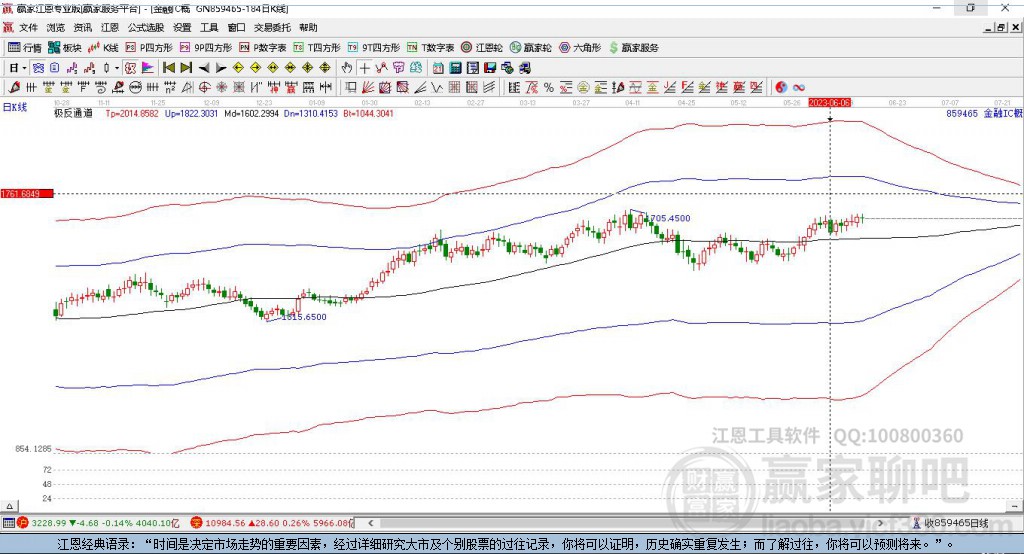Open the 公式选股 menu
This screenshot has height=554, width=1024.
(146, 27)
